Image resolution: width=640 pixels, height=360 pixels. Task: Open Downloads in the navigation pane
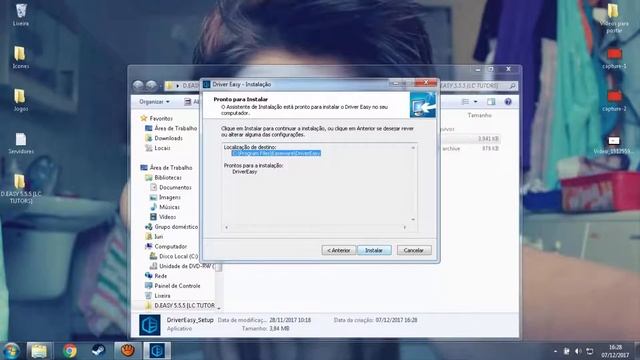pyautogui.click(x=164, y=138)
